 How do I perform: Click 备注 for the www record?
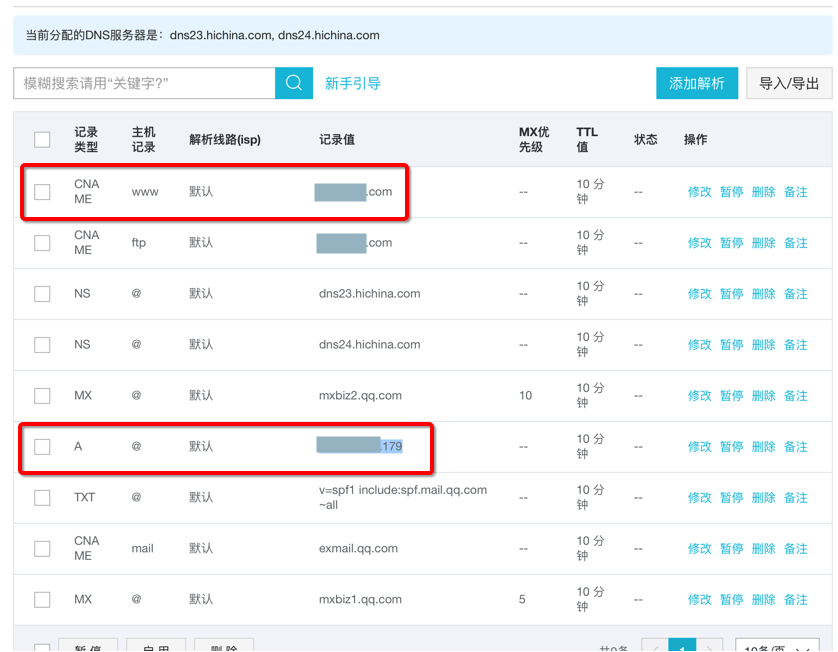tap(795, 192)
